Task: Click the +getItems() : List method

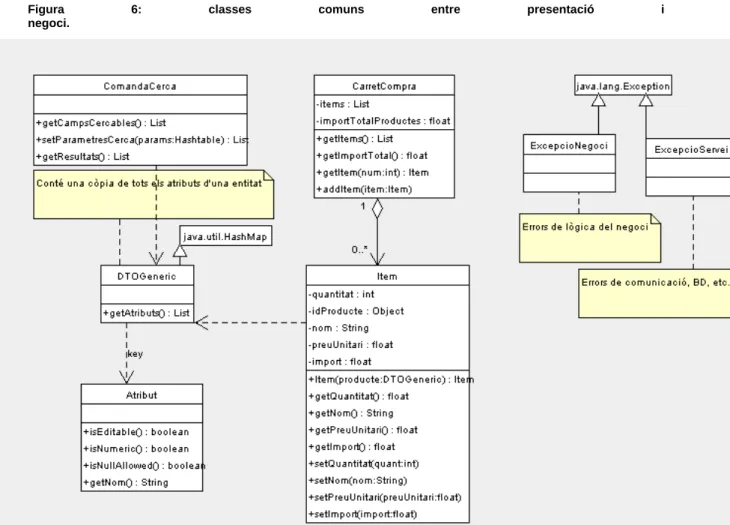Action: coord(355,139)
